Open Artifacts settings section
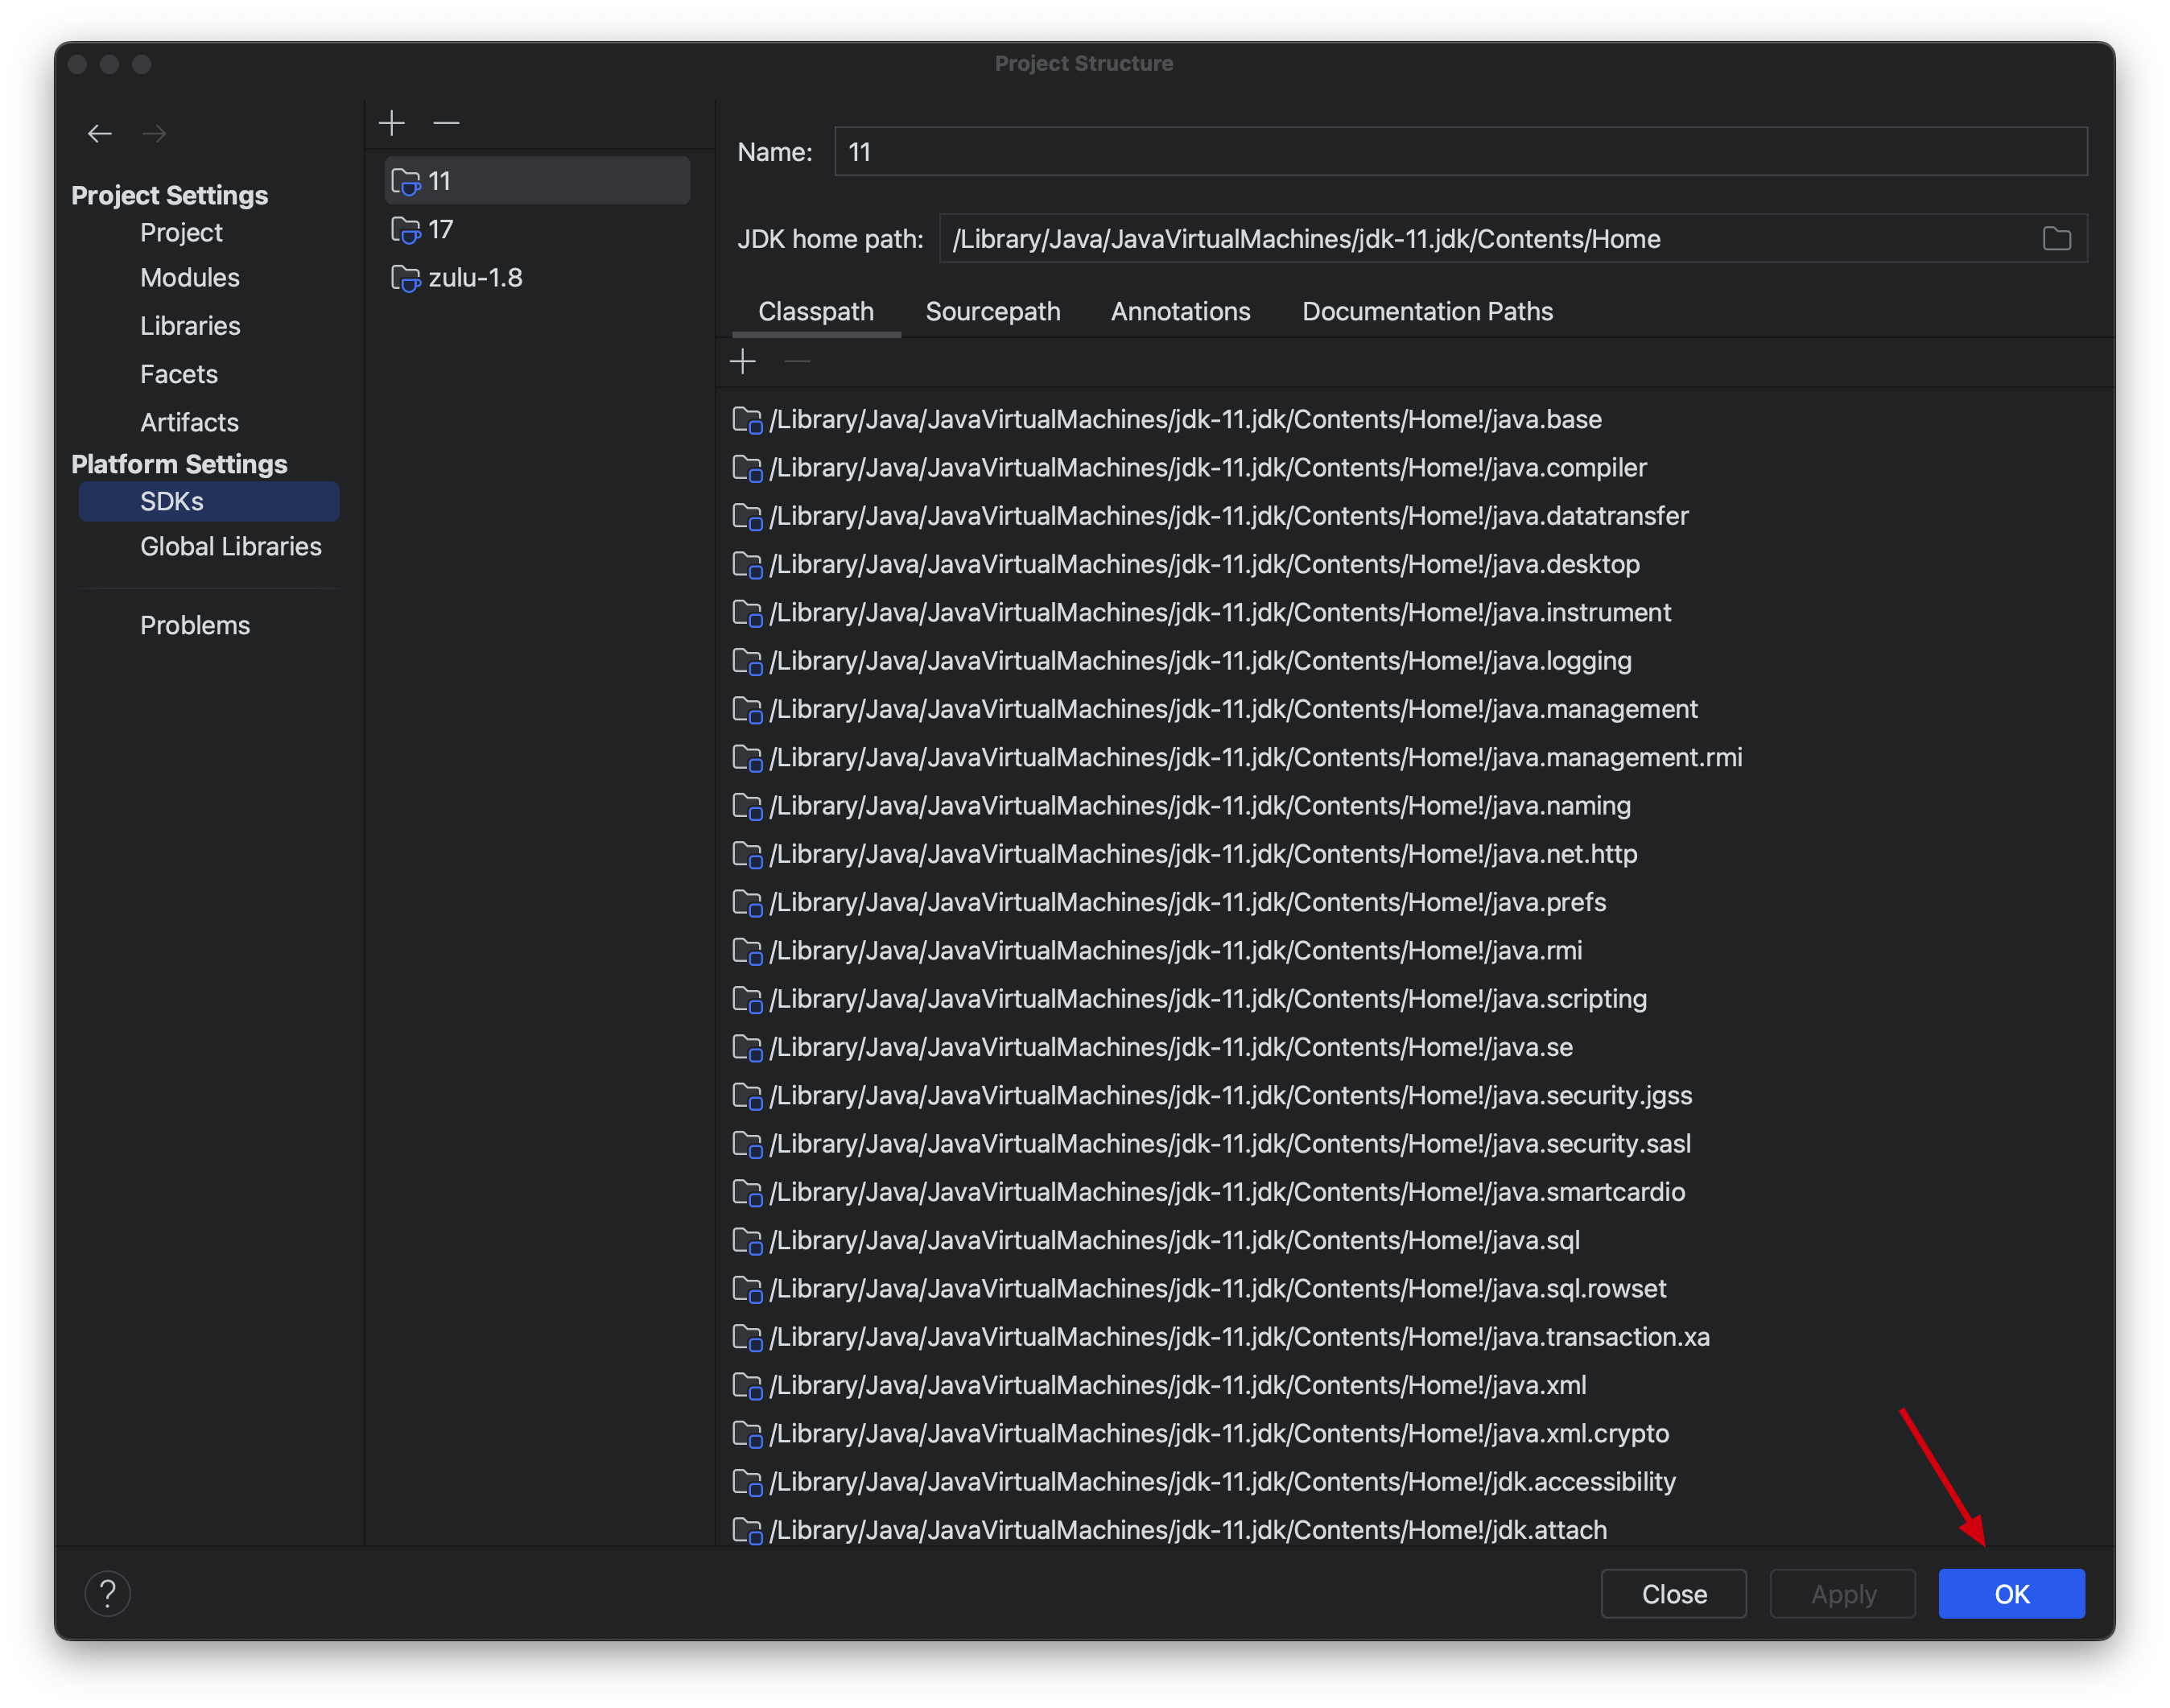Viewport: 2170px width, 1708px height. click(189, 422)
